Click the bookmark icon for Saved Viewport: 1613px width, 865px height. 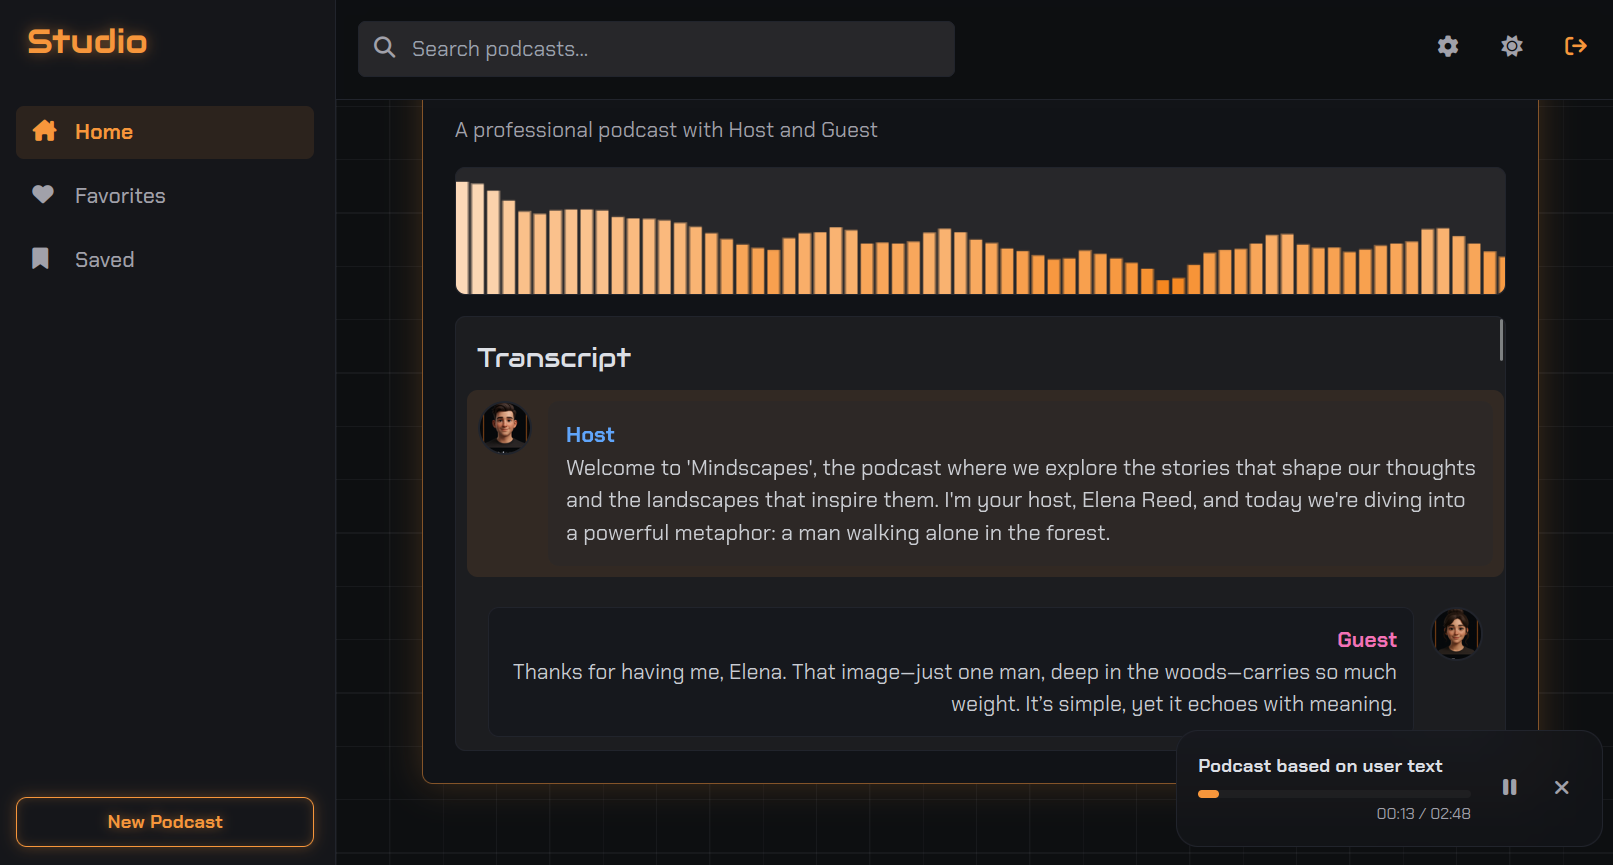(x=41, y=259)
